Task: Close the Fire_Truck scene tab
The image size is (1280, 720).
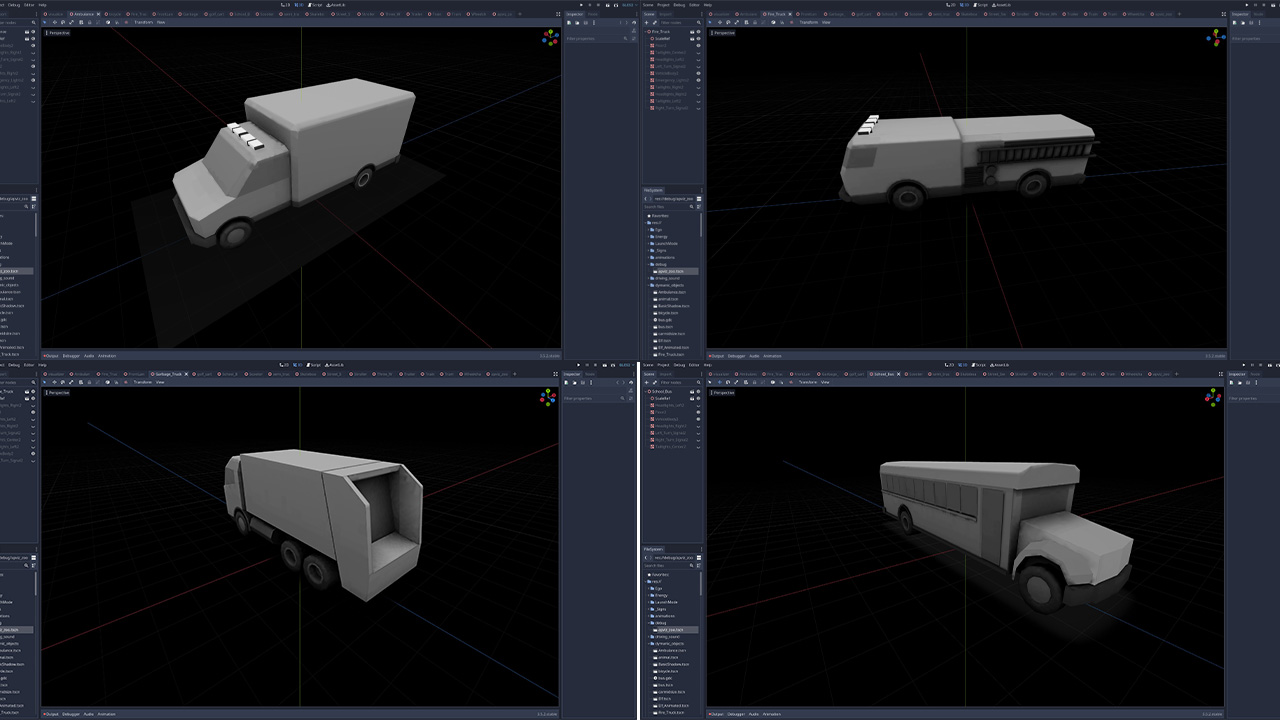Action: tap(788, 14)
